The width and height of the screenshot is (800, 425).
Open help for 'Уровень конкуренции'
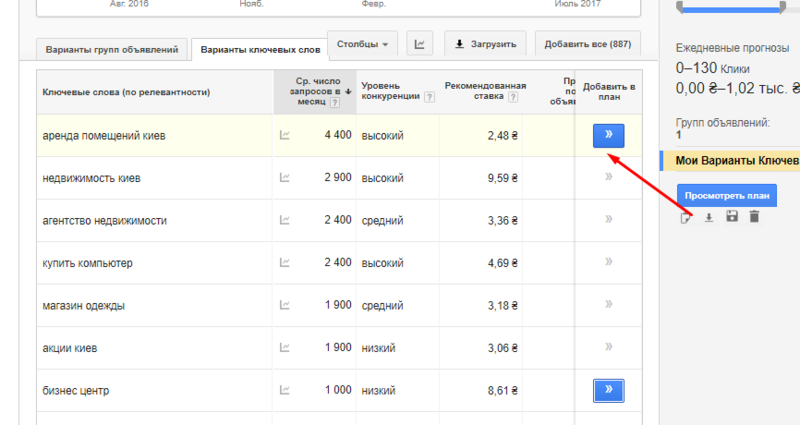[430, 97]
